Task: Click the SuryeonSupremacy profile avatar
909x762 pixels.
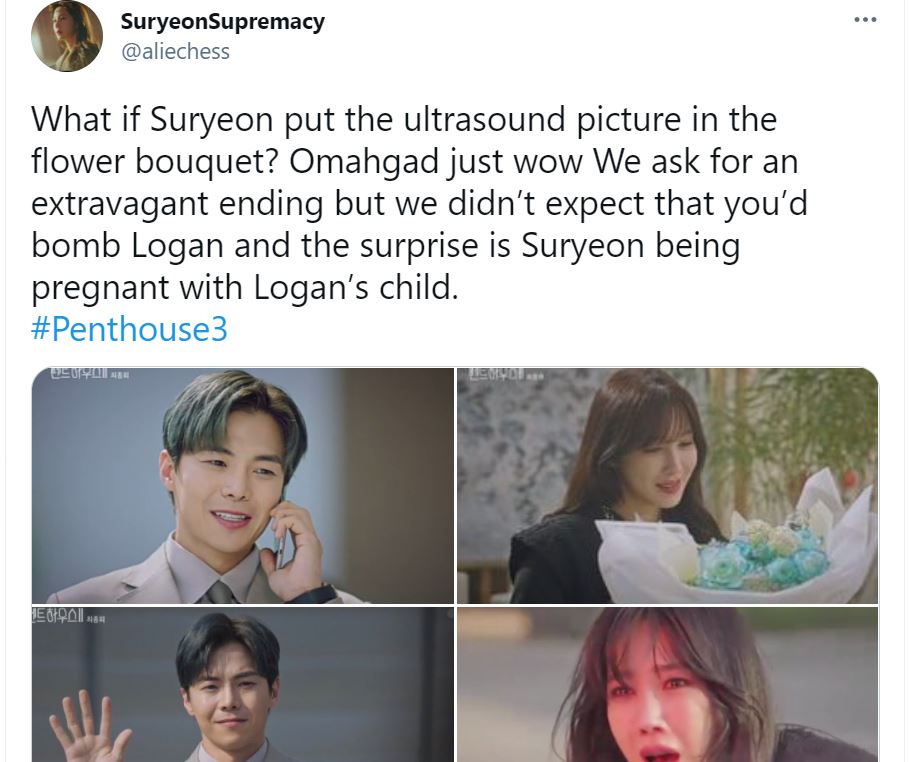Action: point(67,36)
